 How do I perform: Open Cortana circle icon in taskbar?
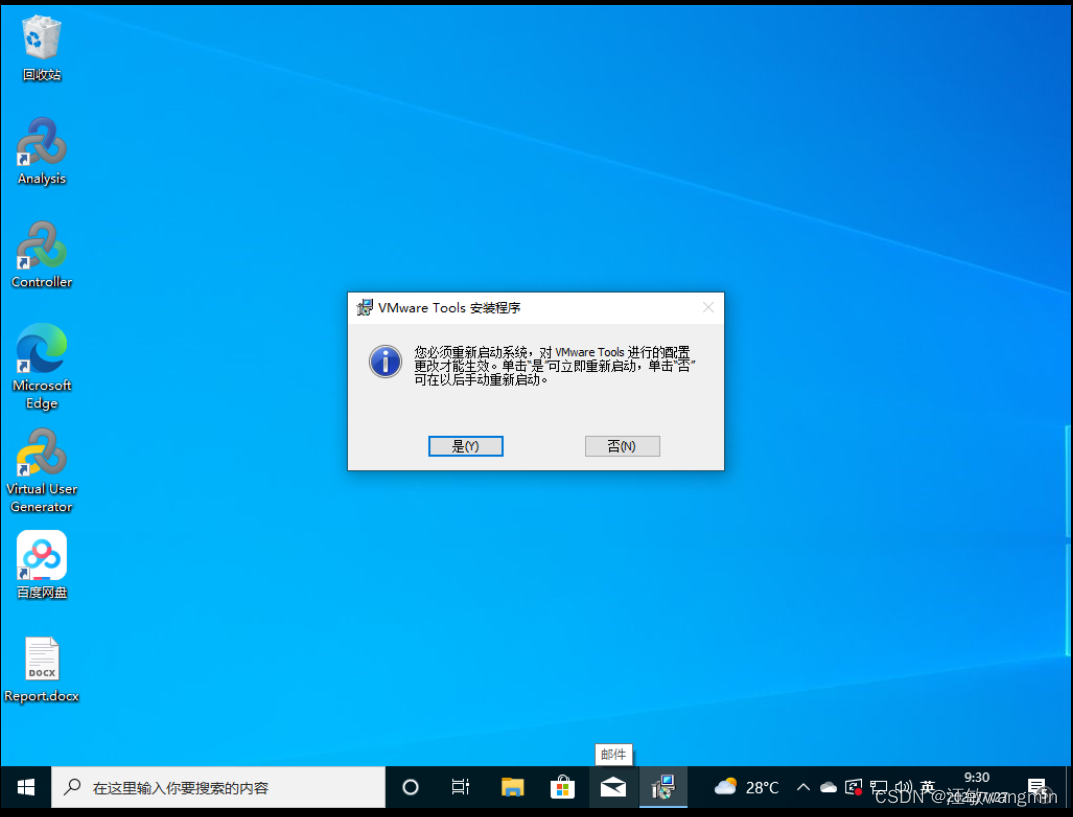coord(411,788)
